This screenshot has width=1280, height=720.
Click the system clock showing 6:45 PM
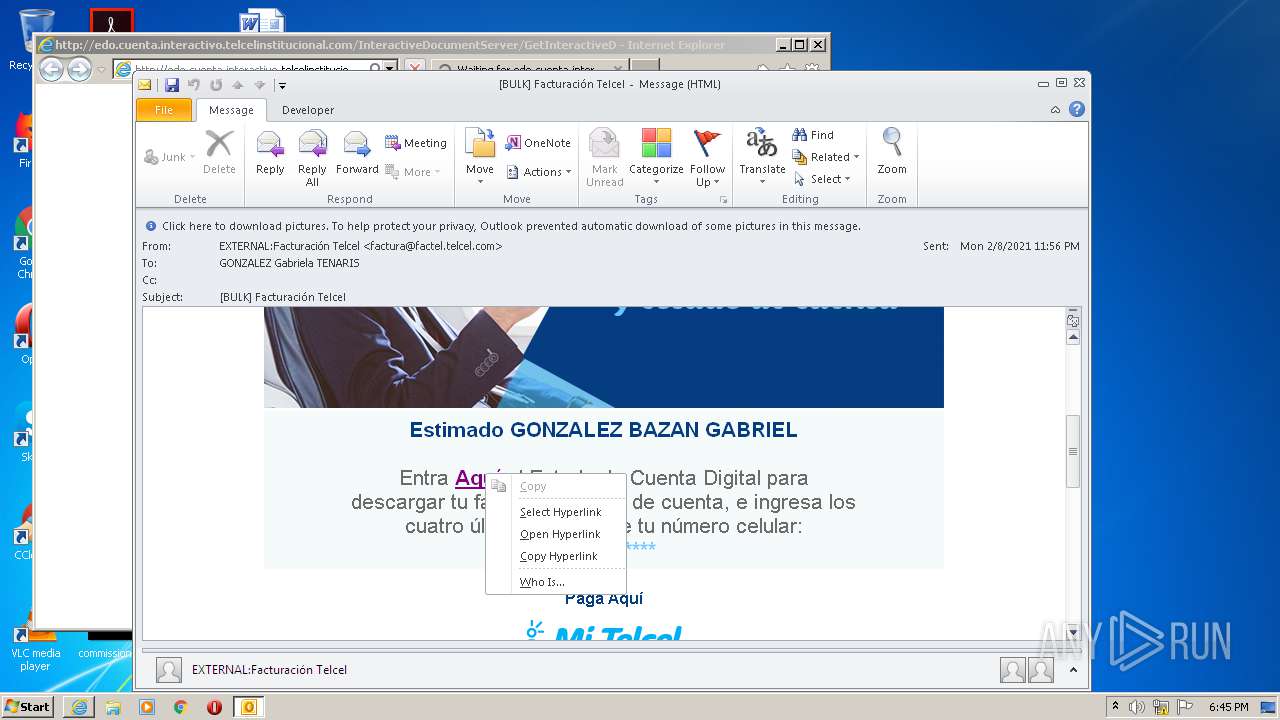click(1228, 707)
